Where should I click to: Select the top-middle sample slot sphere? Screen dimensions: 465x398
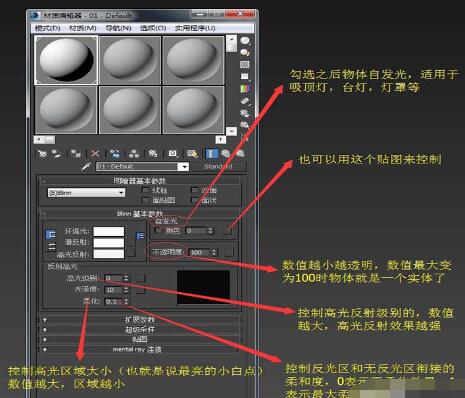[x=130, y=60]
